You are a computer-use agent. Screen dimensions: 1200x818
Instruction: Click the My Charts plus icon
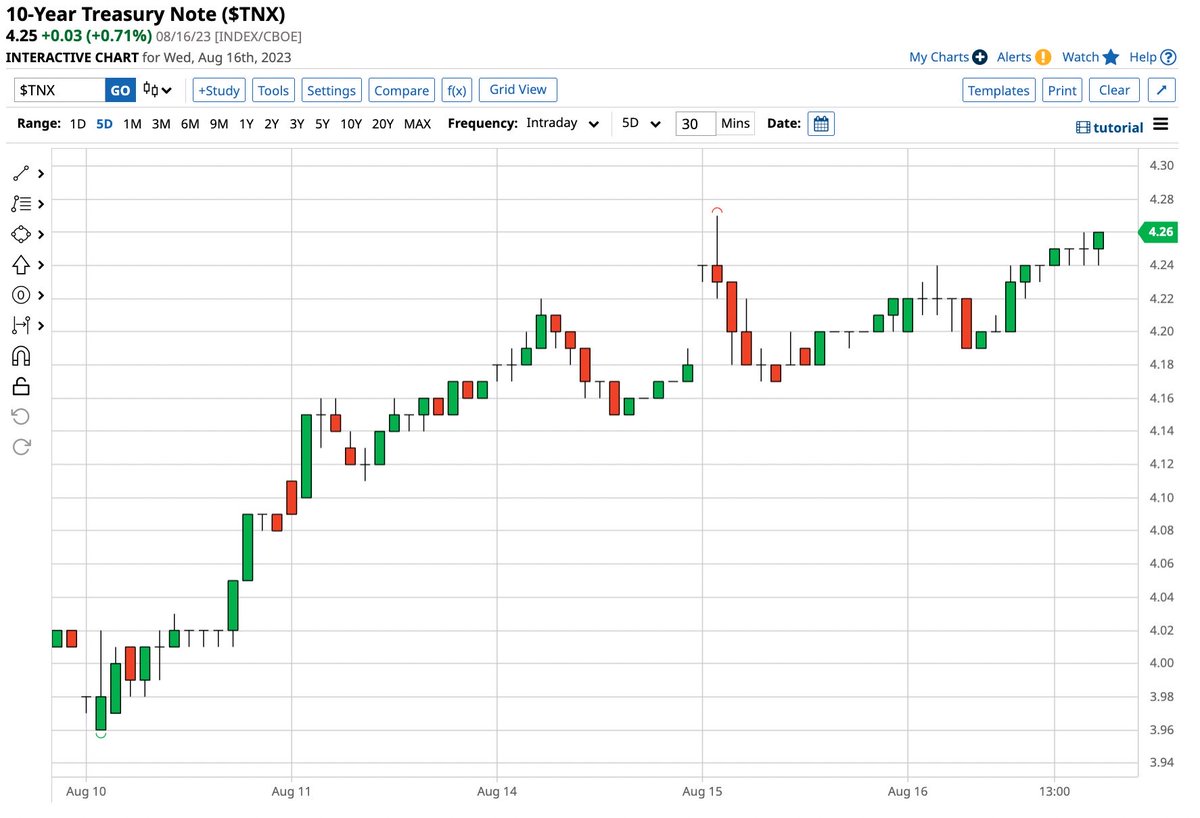pos(980,57)
